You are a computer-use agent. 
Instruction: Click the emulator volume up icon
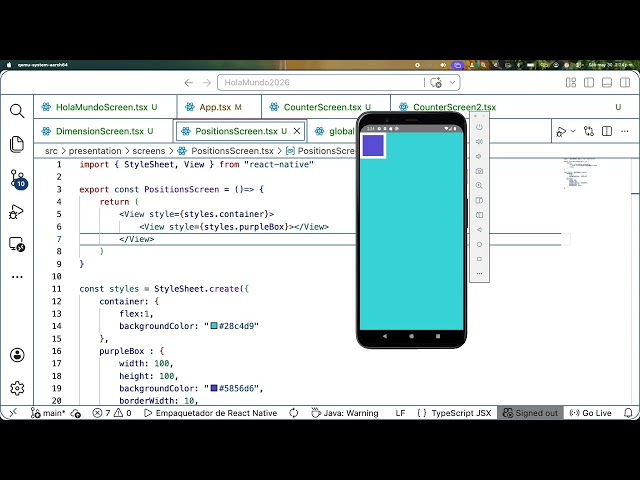coord(479,142)
